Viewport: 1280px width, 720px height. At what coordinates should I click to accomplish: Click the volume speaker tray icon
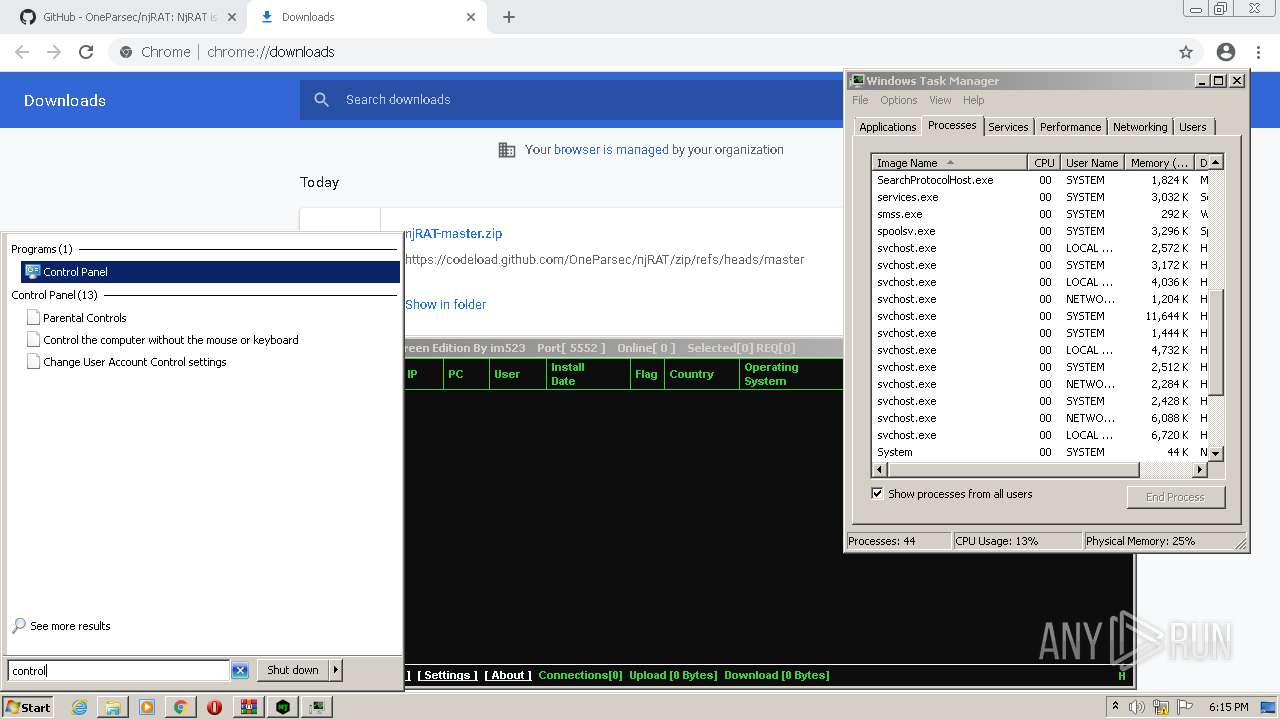tap(1138, 707)
